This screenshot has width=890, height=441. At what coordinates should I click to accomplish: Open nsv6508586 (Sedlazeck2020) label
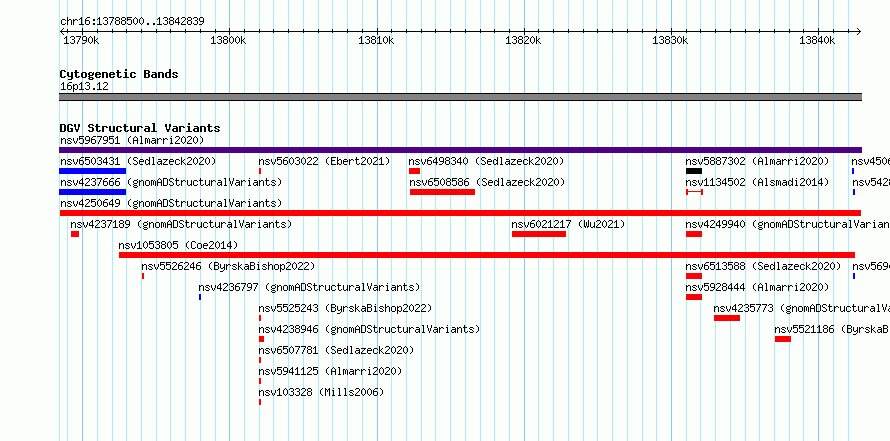488,182
